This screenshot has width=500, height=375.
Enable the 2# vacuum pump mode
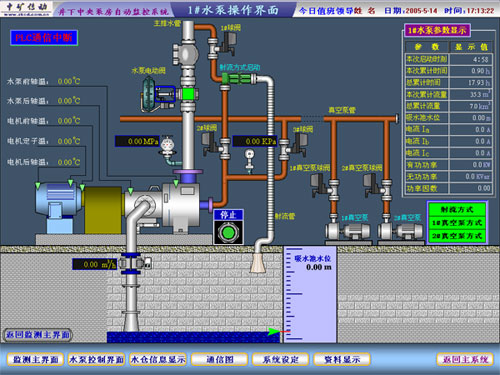click(x=457, y=236)
